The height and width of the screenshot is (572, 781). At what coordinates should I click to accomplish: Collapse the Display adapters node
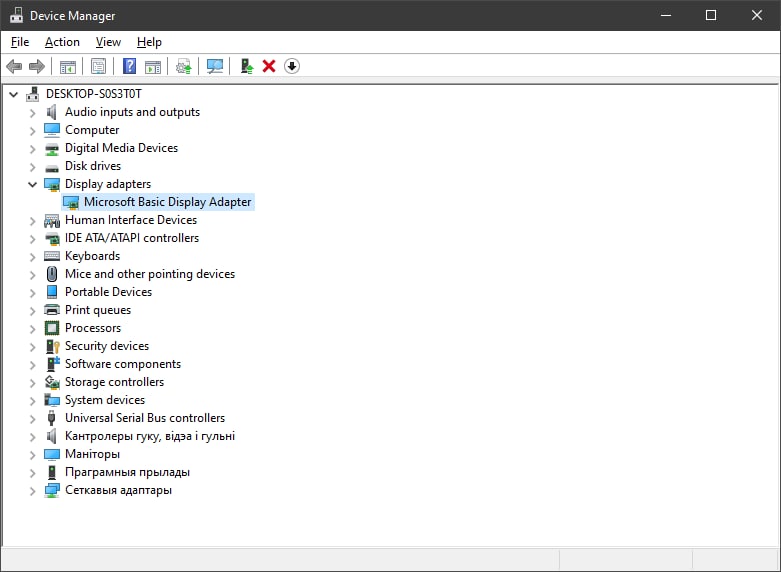pos(32,184)
